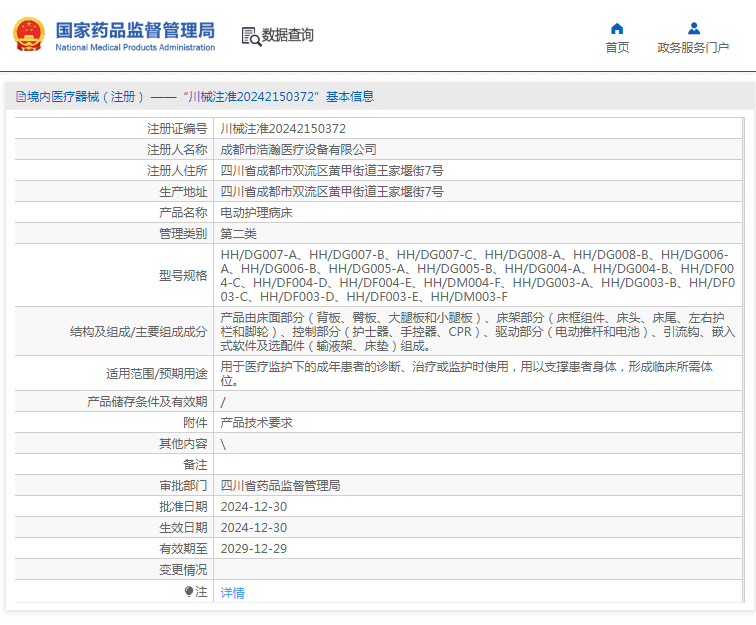This screenshot has width=756, height=625.
Task: Select the 生效日期 value 2024-12-30
Action: tap(254, 528)
